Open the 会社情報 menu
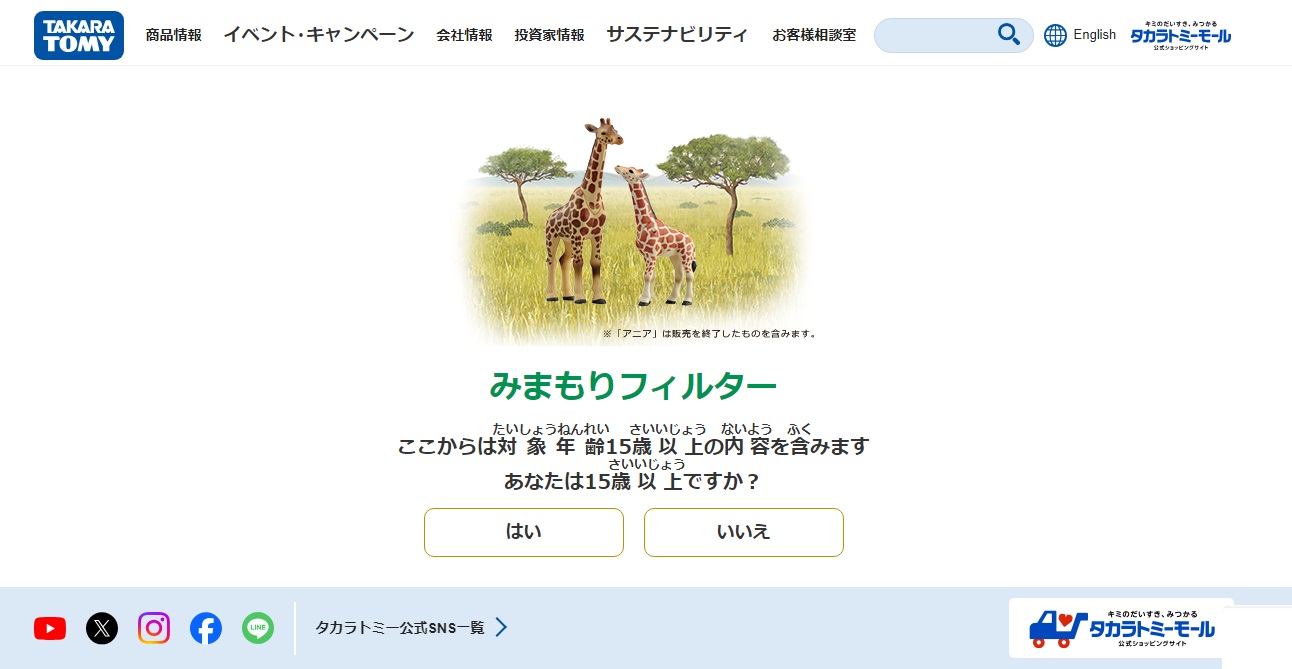Image resolution: width=1292 pixels, height=669 pixels. [x=464, y=35]
